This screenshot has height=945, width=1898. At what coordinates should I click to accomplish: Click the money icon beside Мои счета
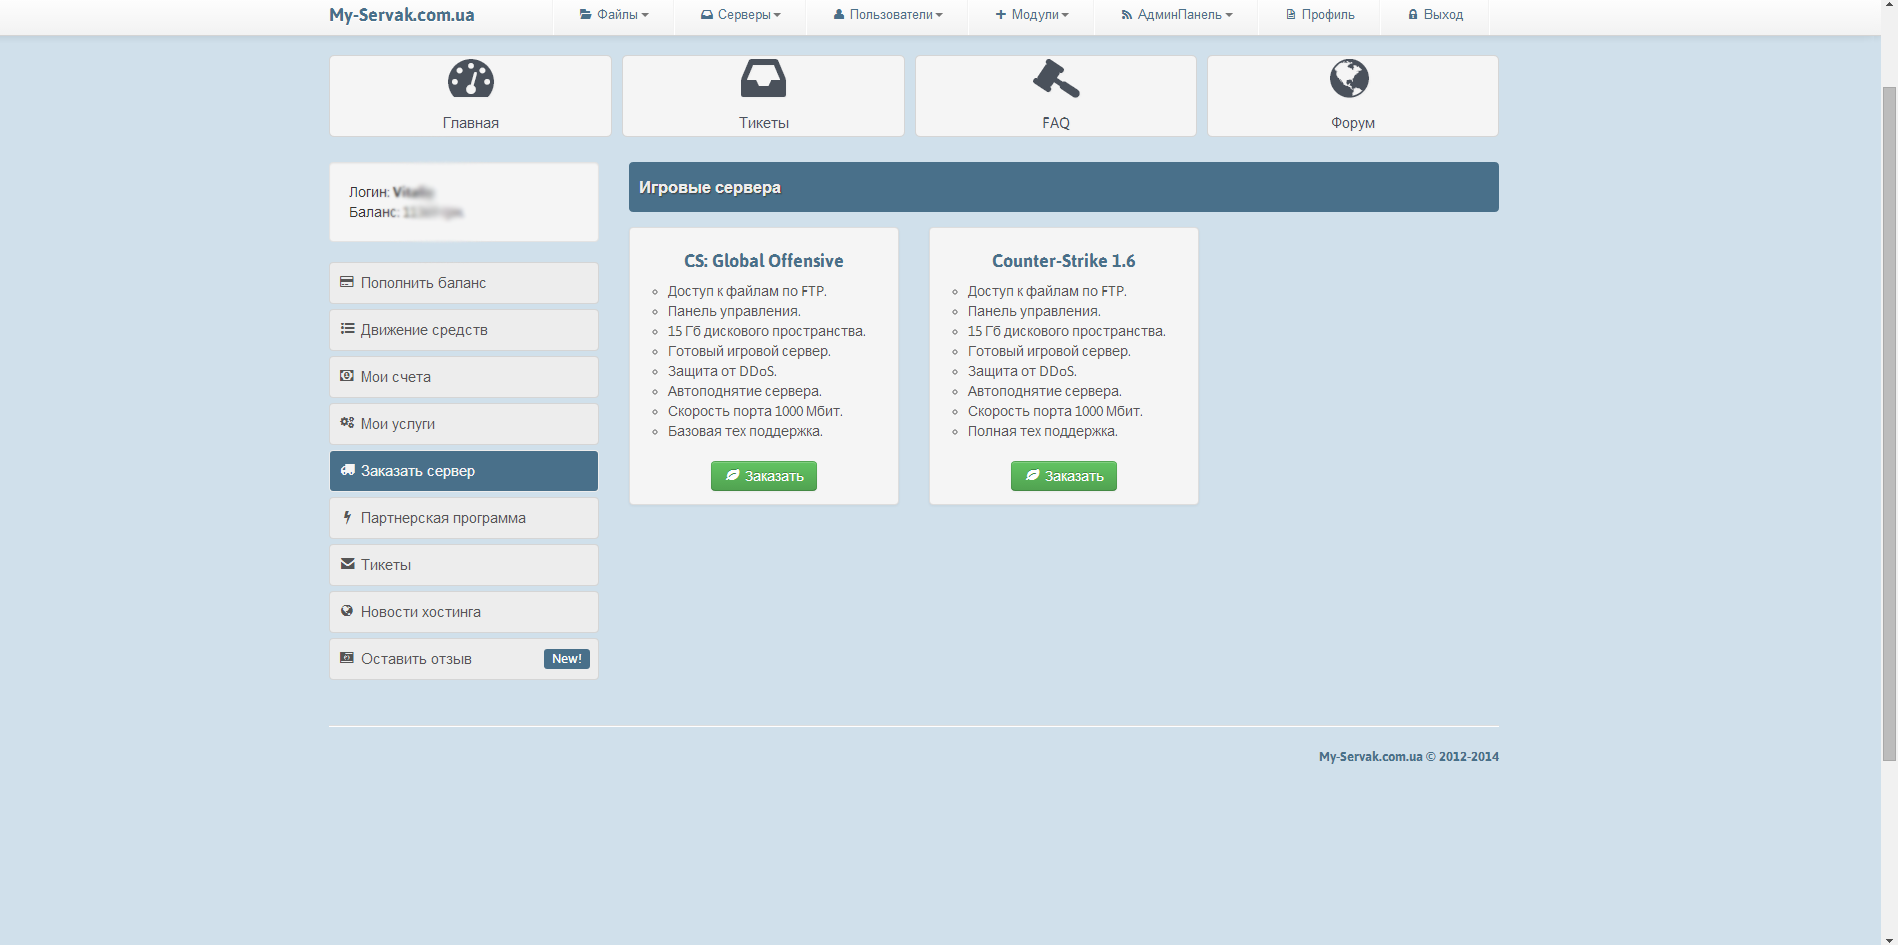tap(347, 376)
